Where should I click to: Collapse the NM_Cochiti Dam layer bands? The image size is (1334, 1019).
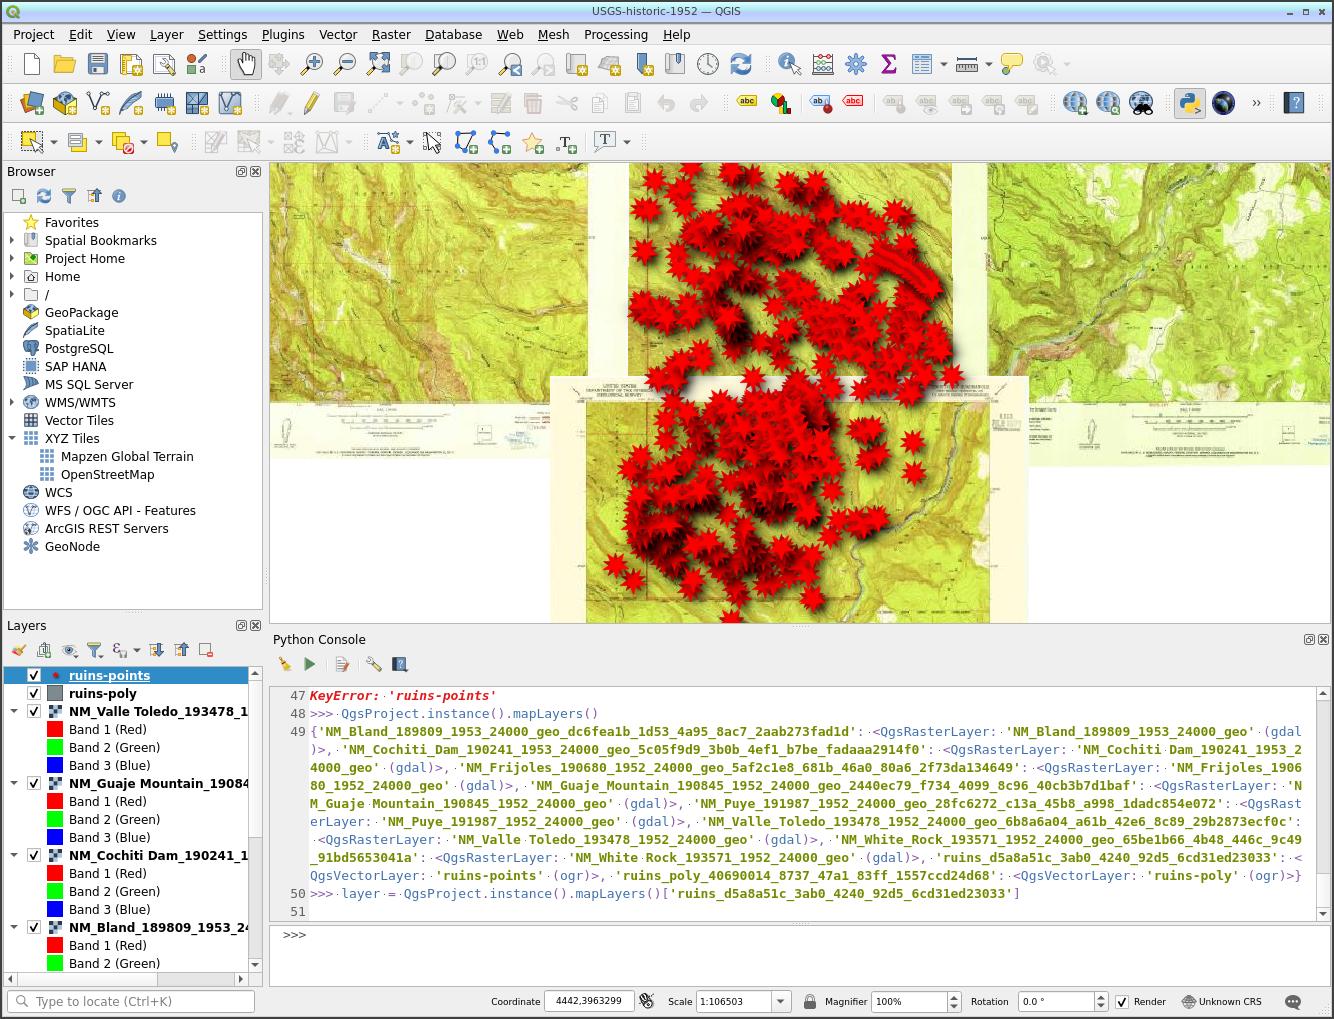(x=14, y=855)
